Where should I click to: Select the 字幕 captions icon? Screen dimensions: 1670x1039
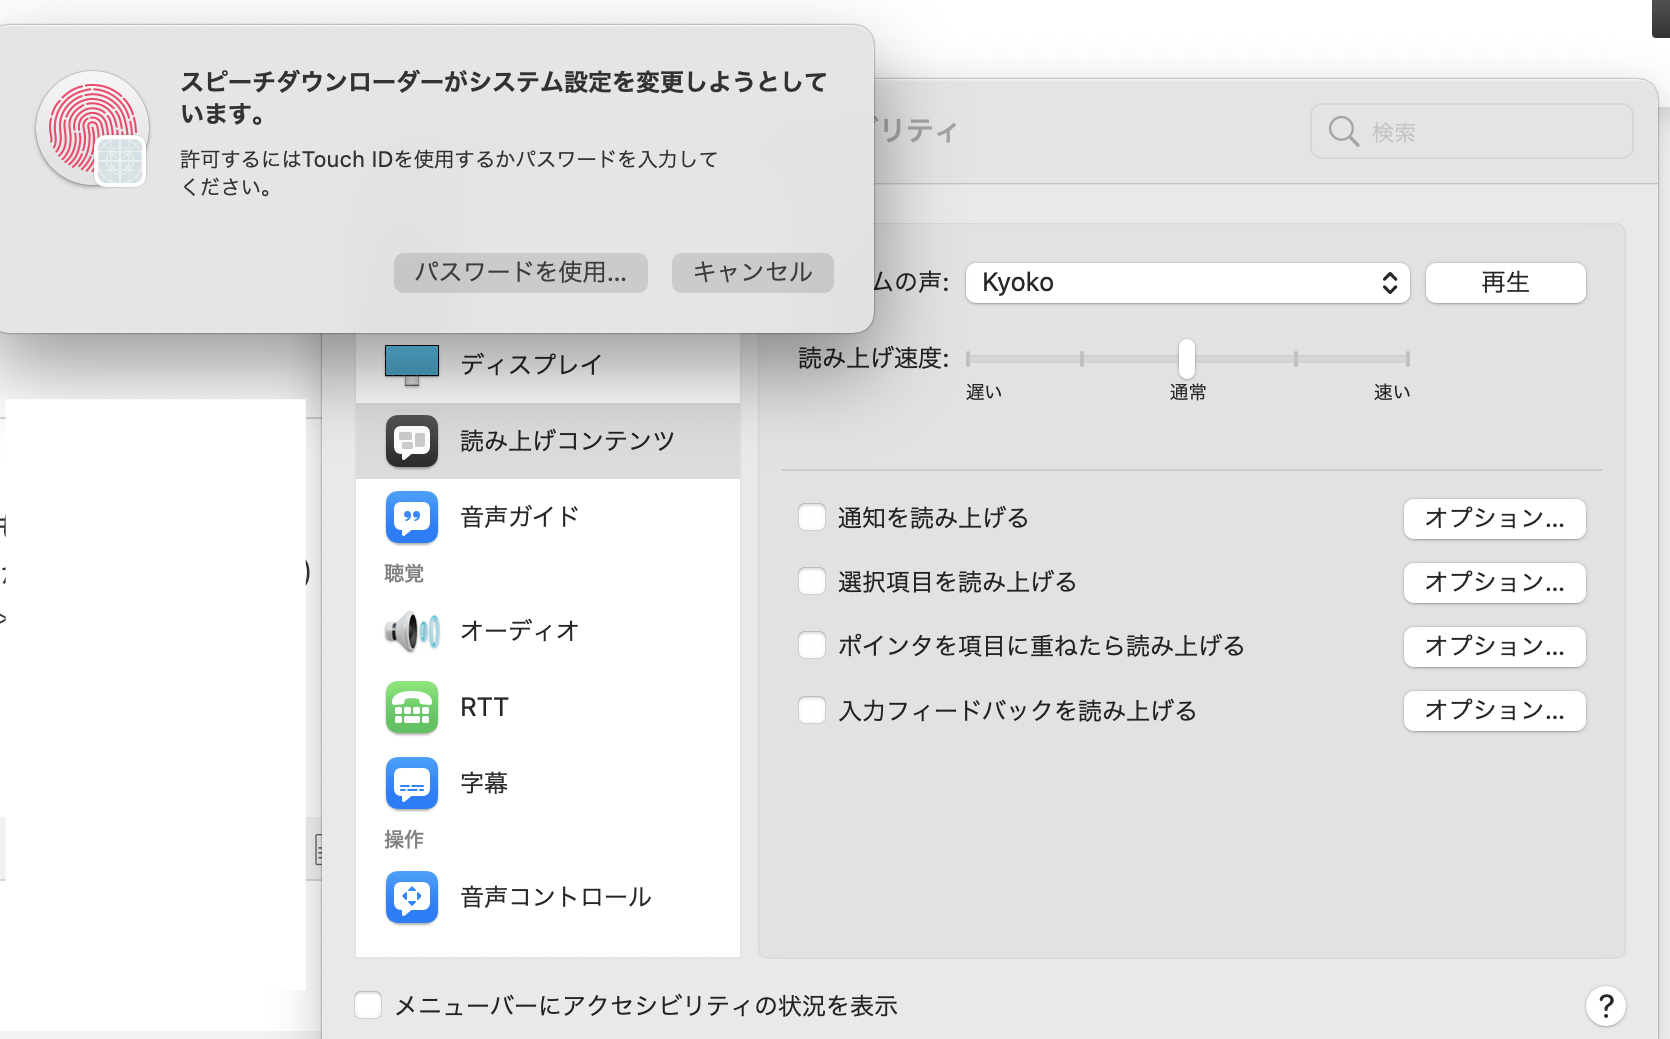tap(411, 783)
